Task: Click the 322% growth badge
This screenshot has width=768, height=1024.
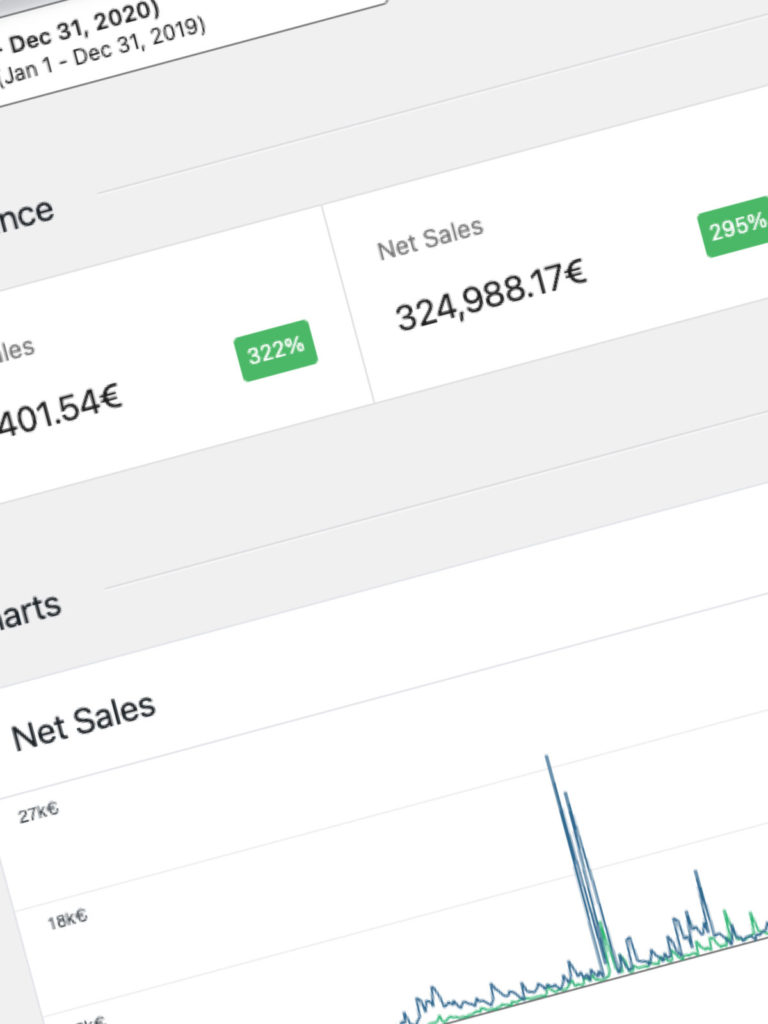Action: (276, 351)
